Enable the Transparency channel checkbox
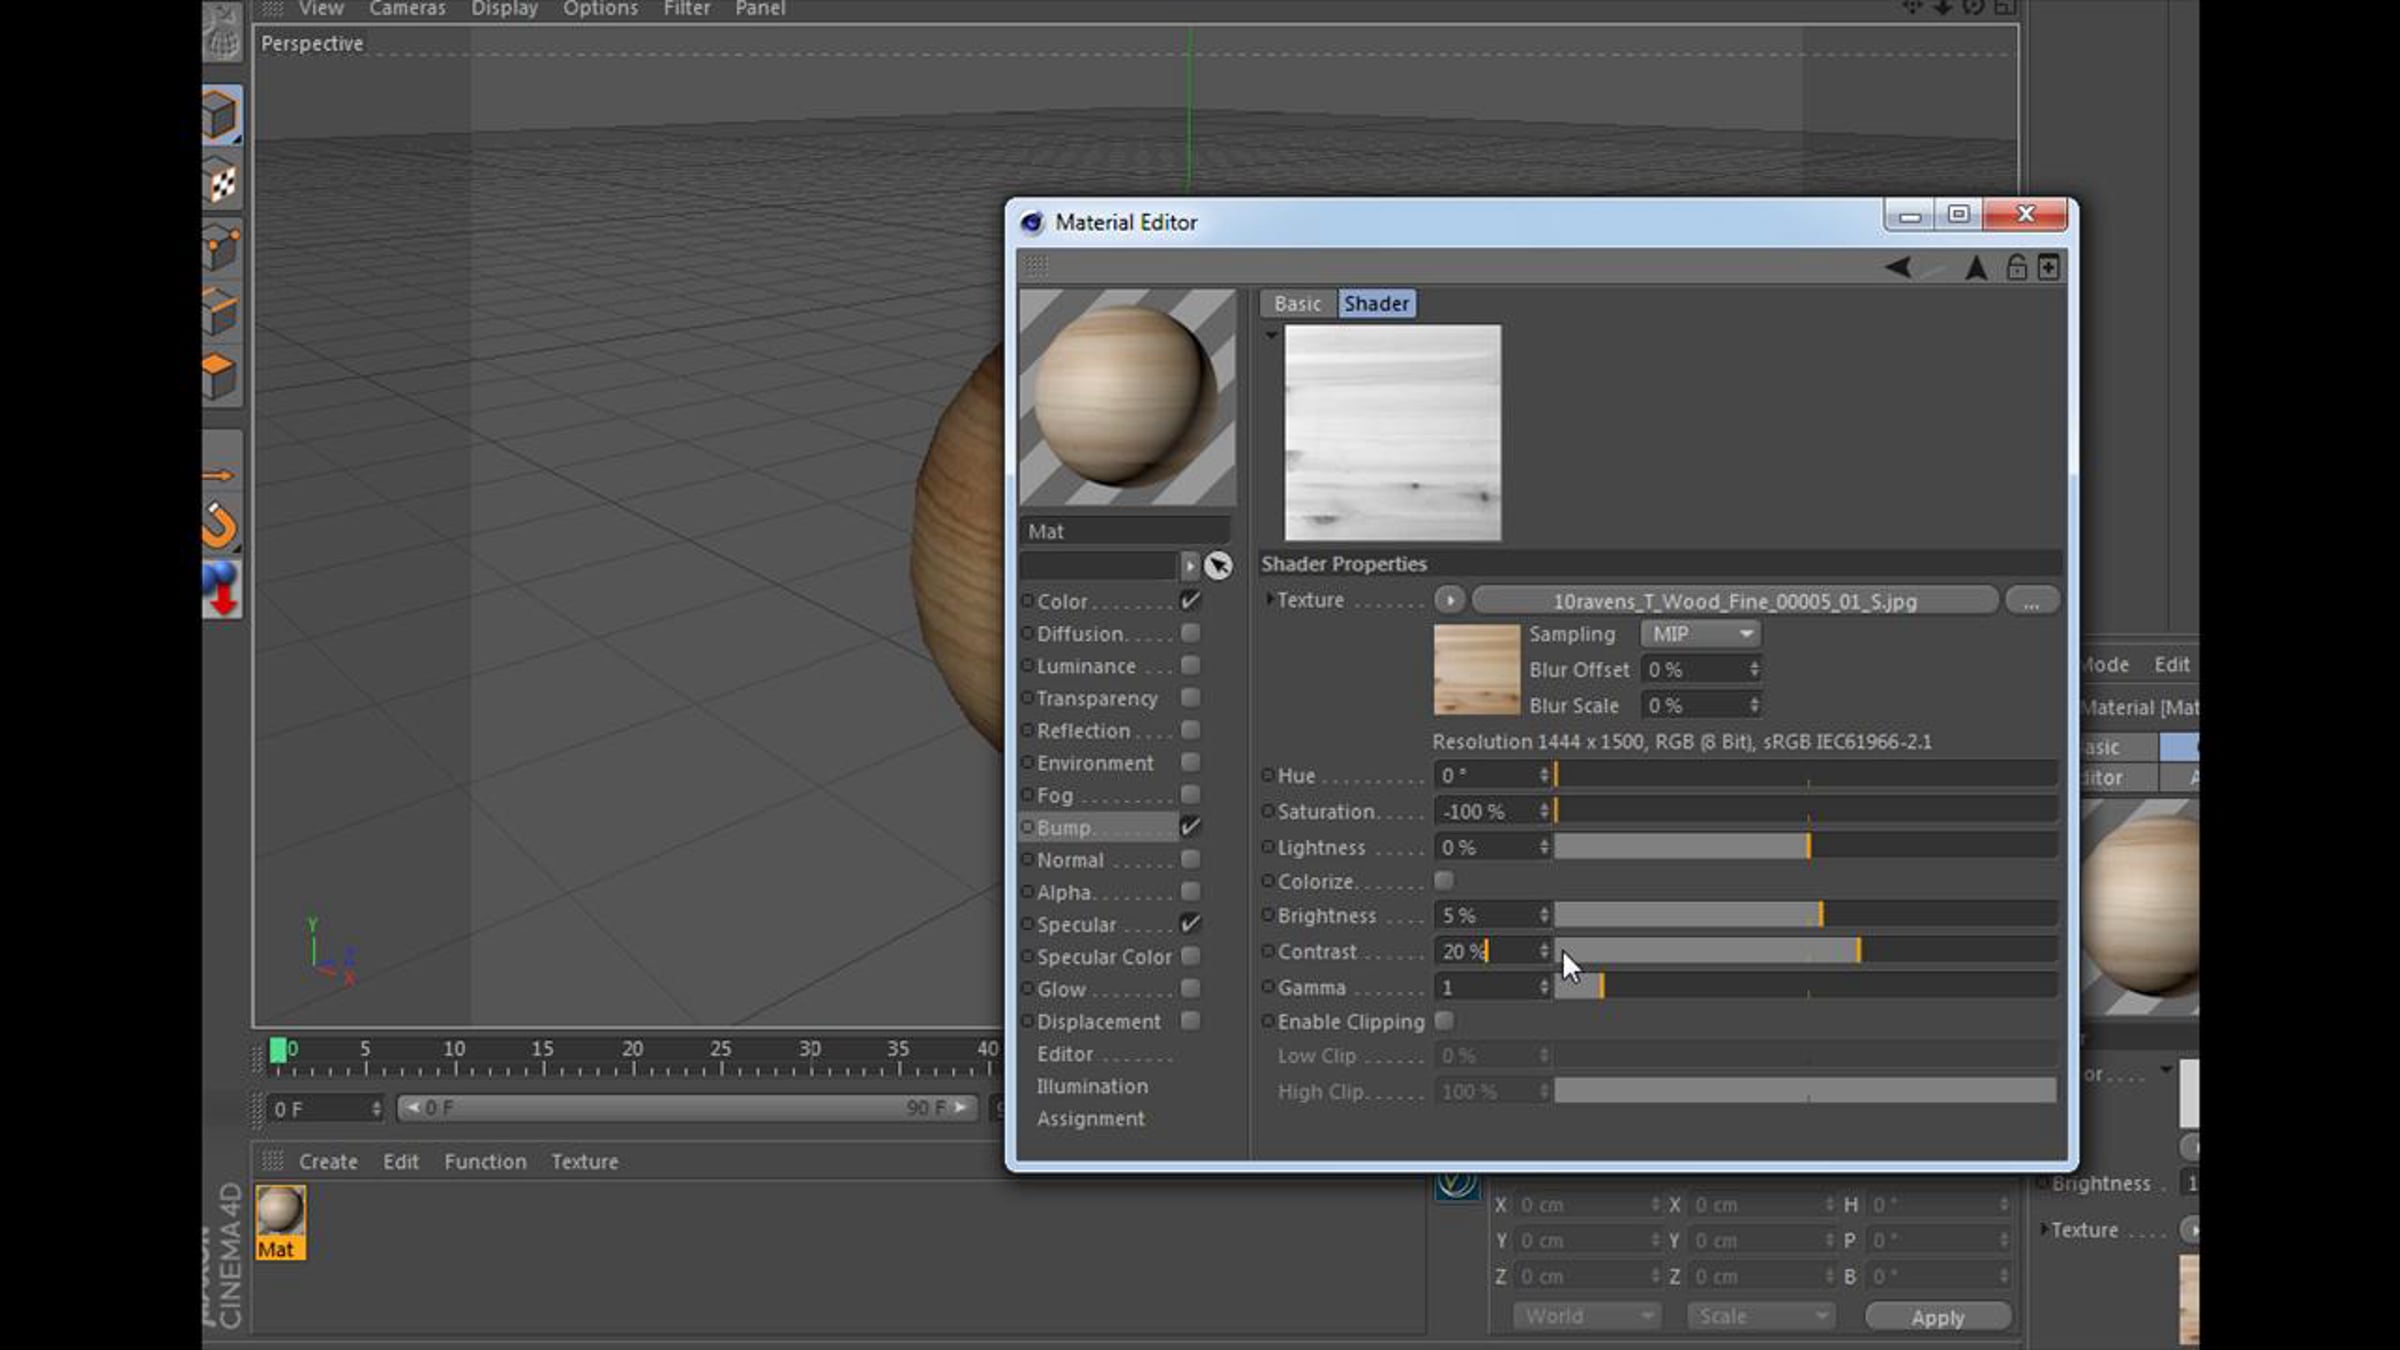Viewport: 2400px width, 1350px height. pos(1190,697)
